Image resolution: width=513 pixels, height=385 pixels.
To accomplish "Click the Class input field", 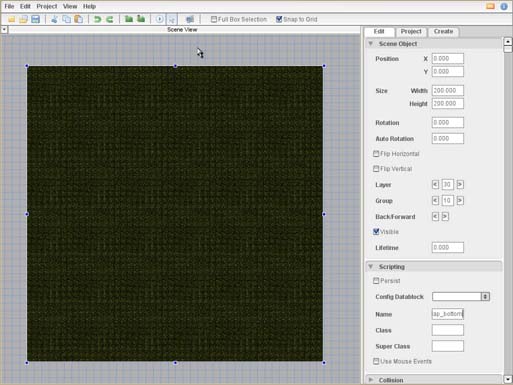I will coord(448,330).
